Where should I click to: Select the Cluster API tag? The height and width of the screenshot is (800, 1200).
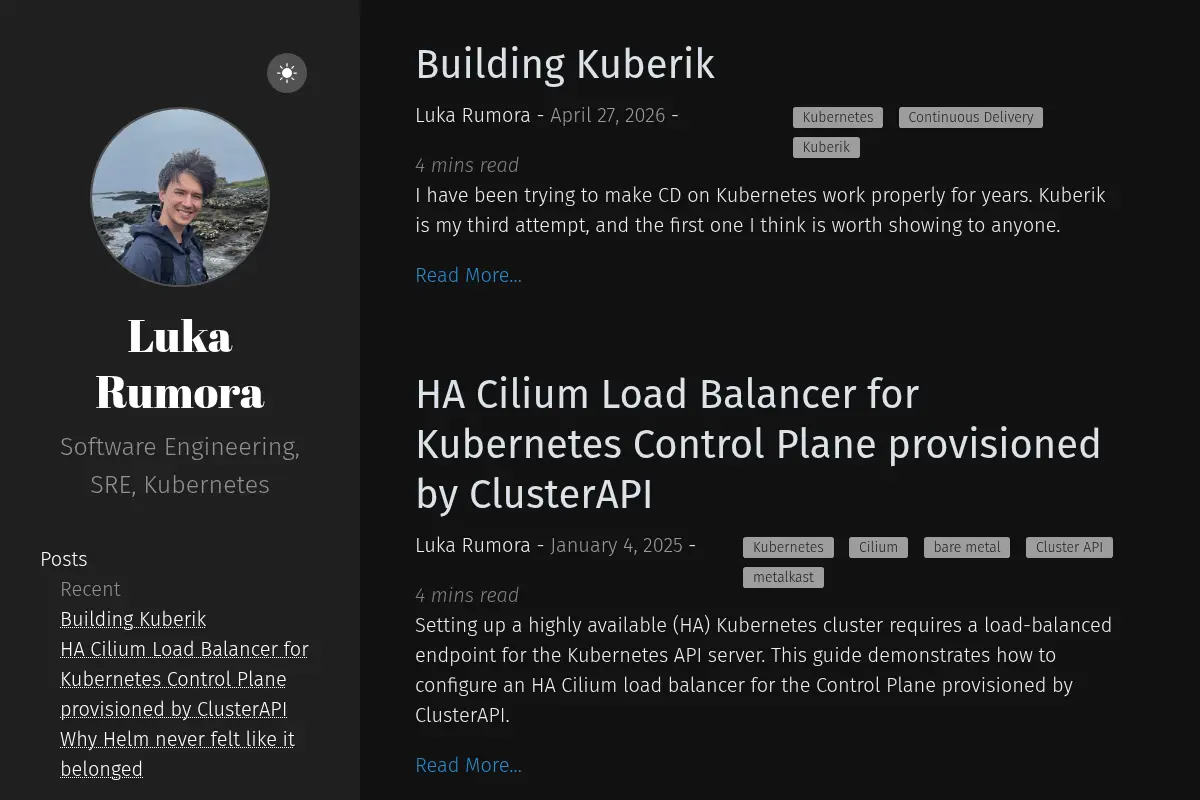[x=1069, y=547]
